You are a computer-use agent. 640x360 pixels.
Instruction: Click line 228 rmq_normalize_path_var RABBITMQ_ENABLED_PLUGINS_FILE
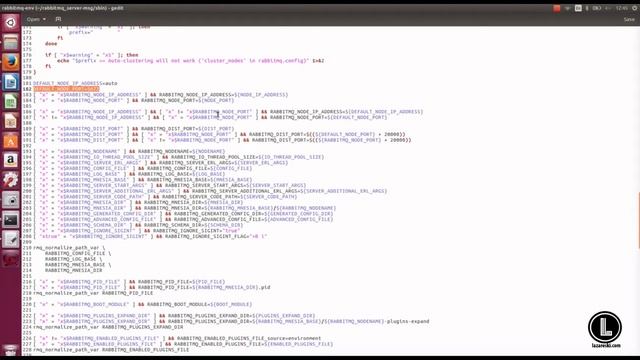click(x=111, y=350)
